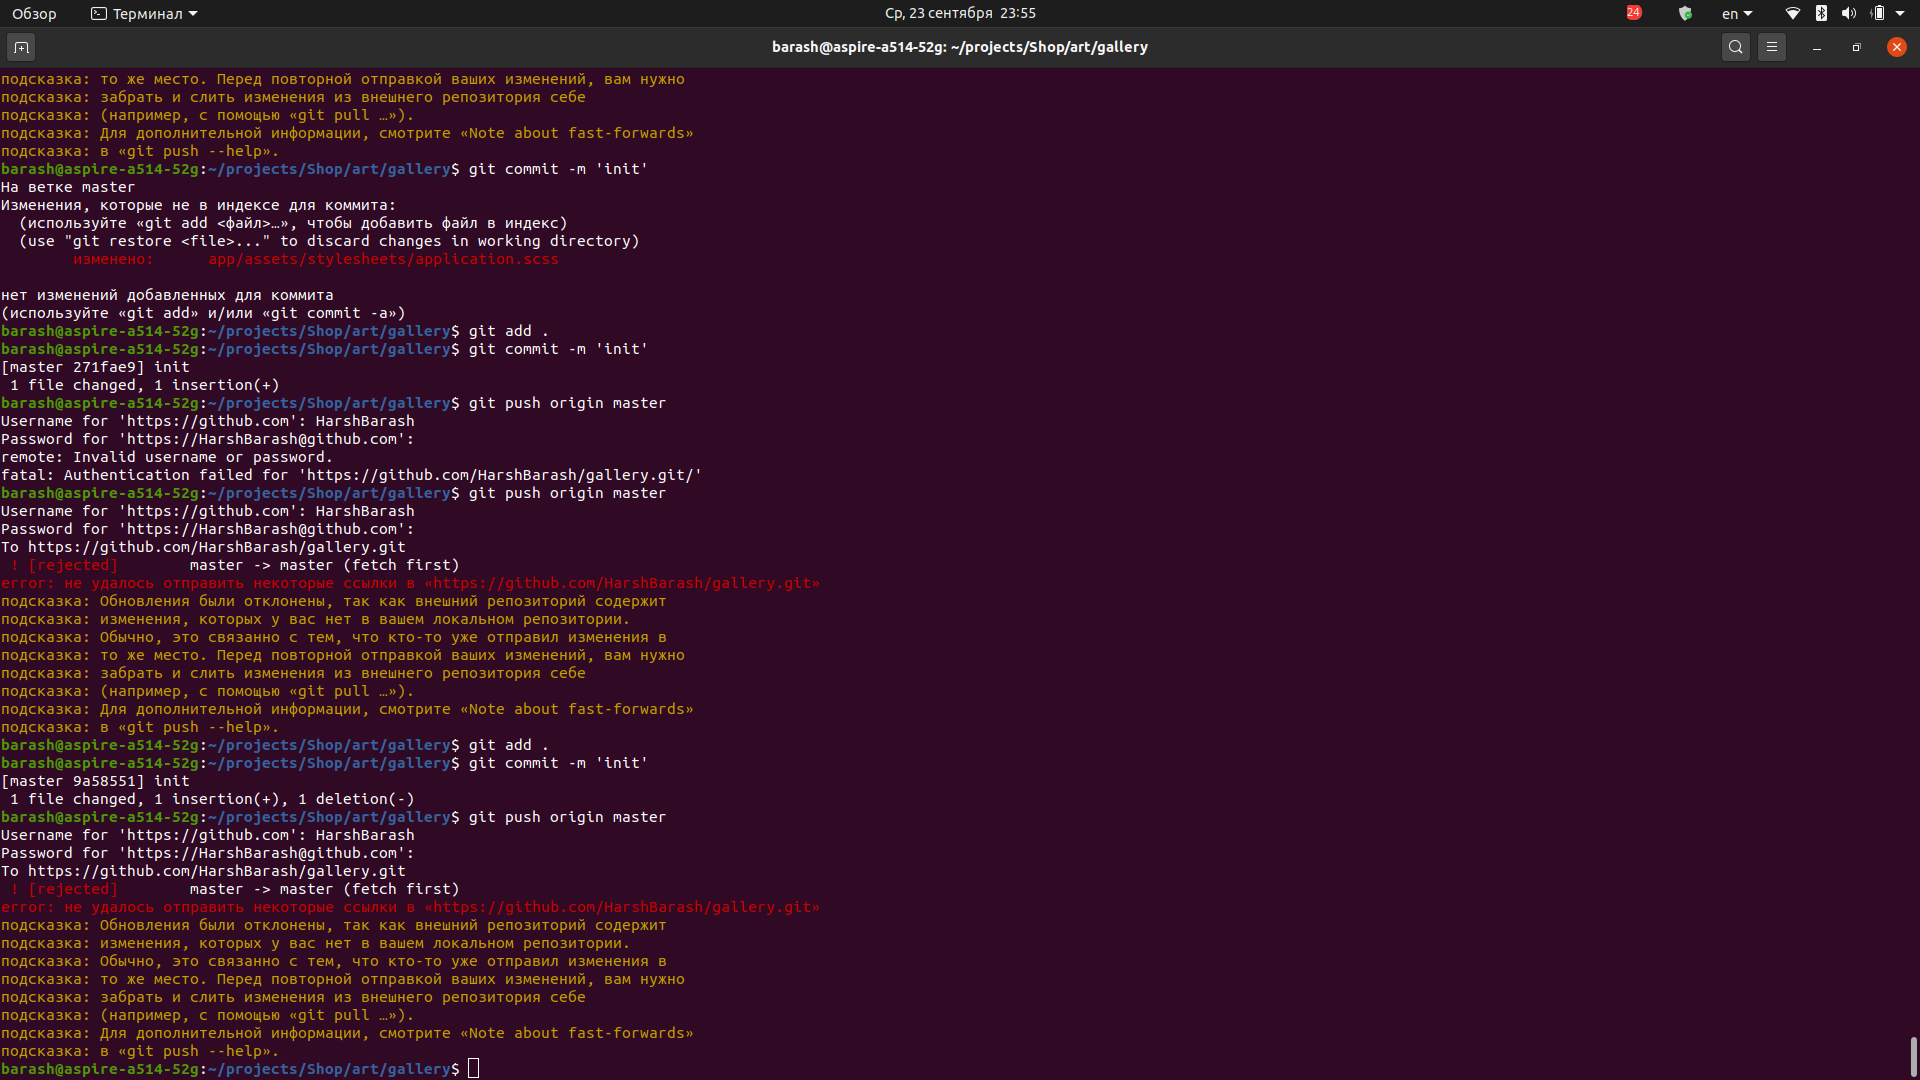This screenshot has width=1920, height=1080.
Task: Click the text 'На ветке master'
Action: [x=68, y=187]
